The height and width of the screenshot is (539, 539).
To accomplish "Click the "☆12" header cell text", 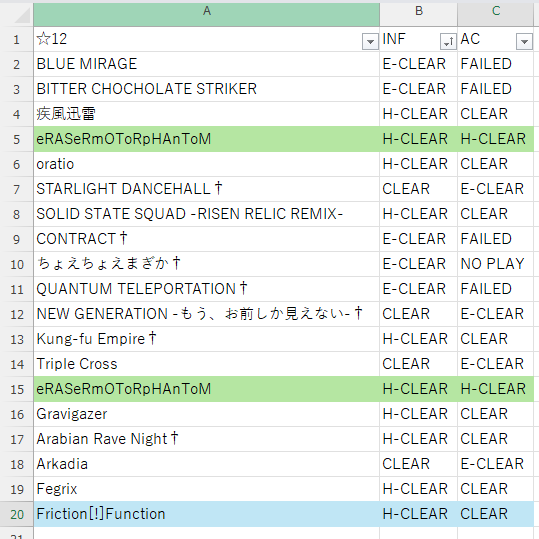I will 52,39.
